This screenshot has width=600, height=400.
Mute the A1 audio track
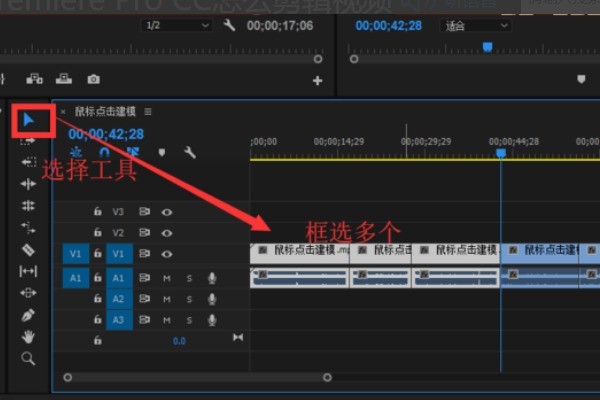[167, 277]
